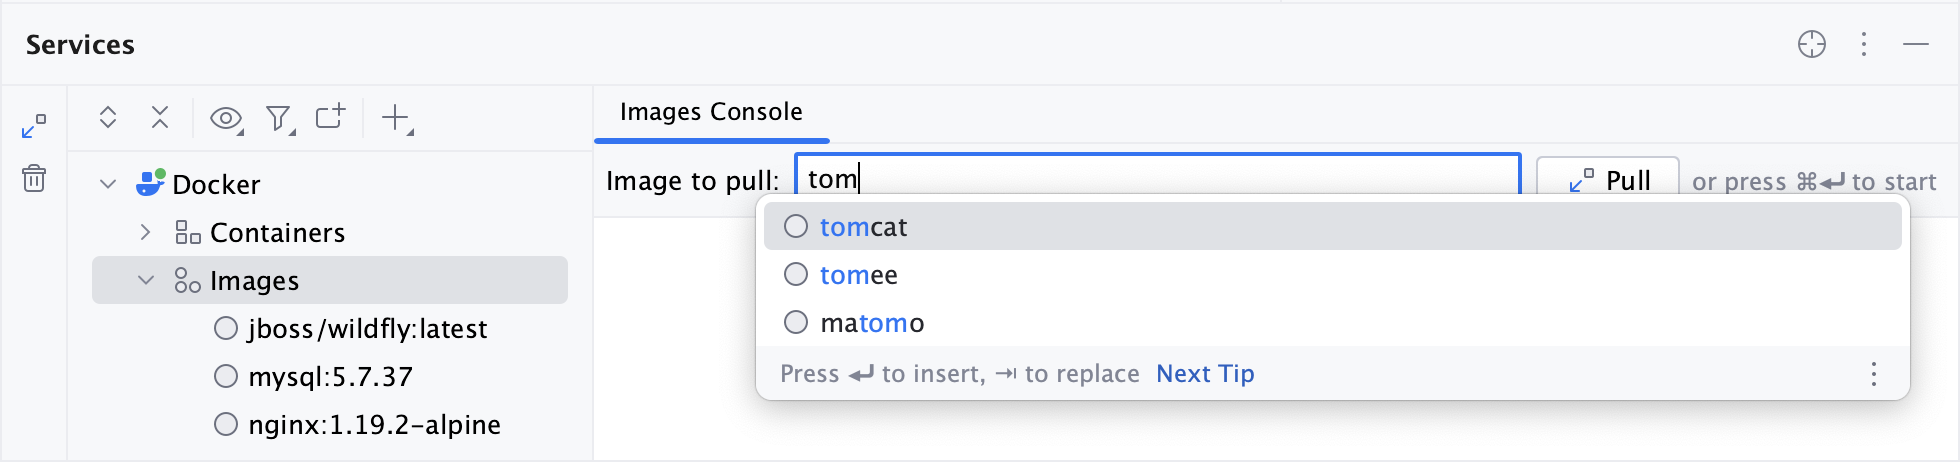Collapse the Docker tree node
Screen dimensions: 1960x462
point(109,184)
